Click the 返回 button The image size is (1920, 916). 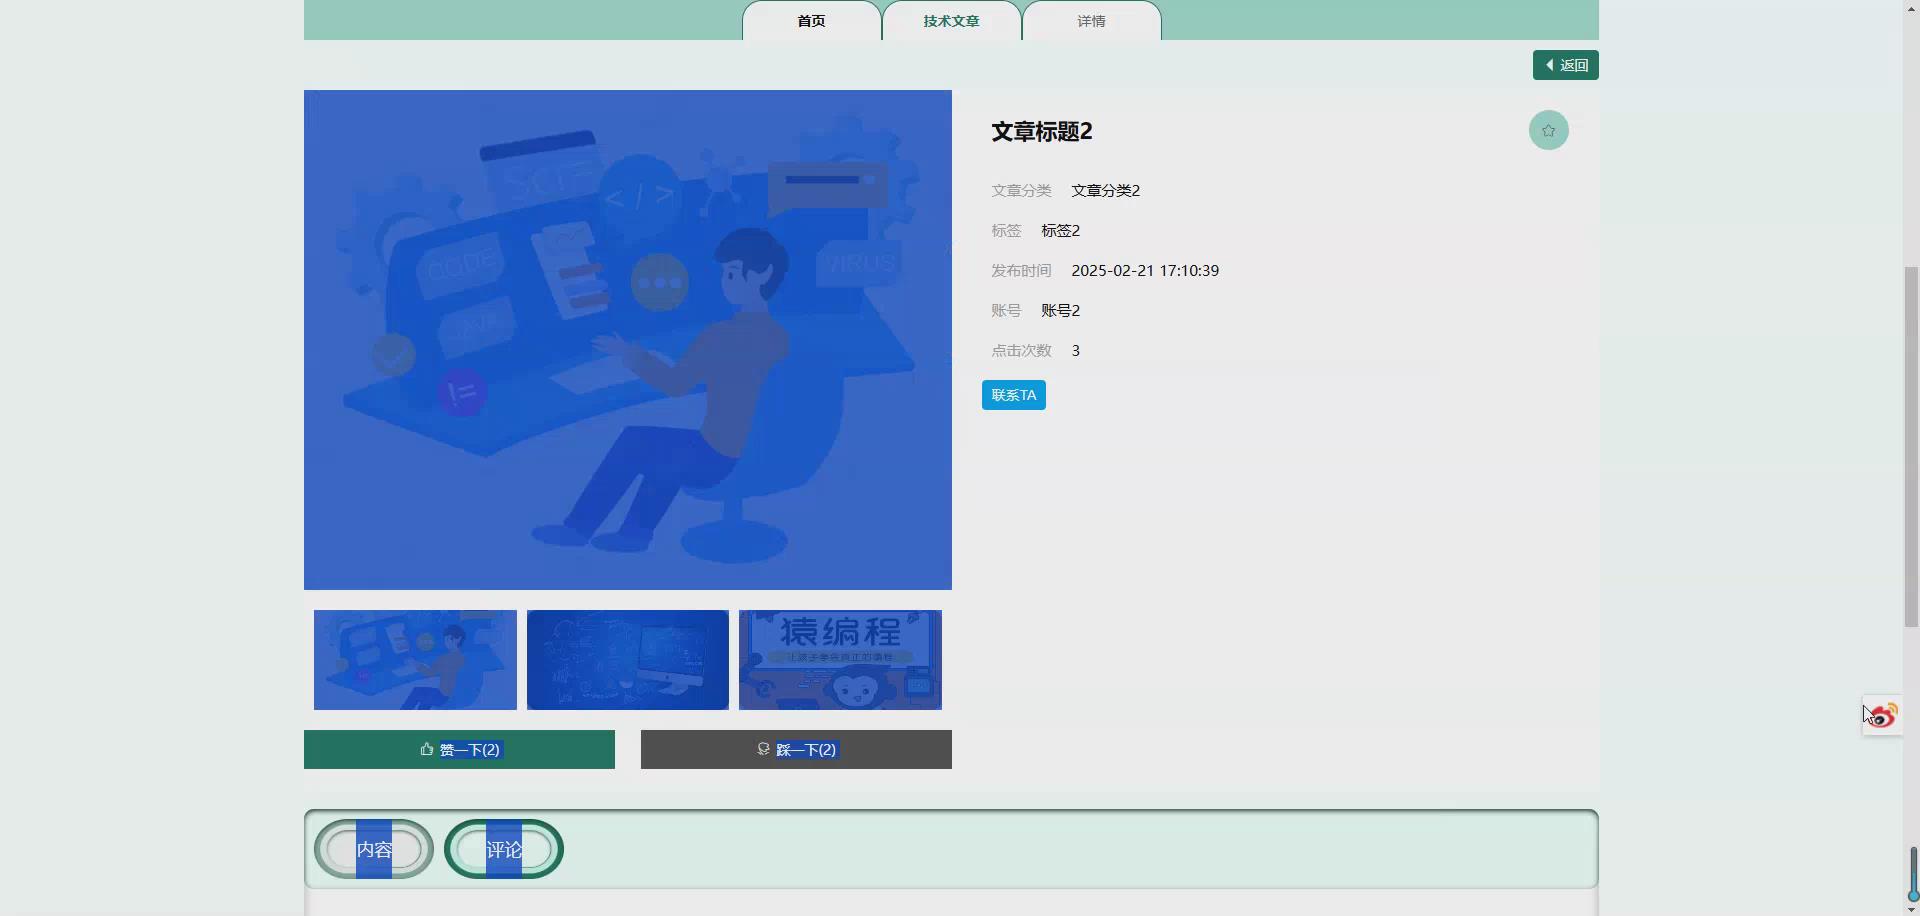(x=1566, y=65)
